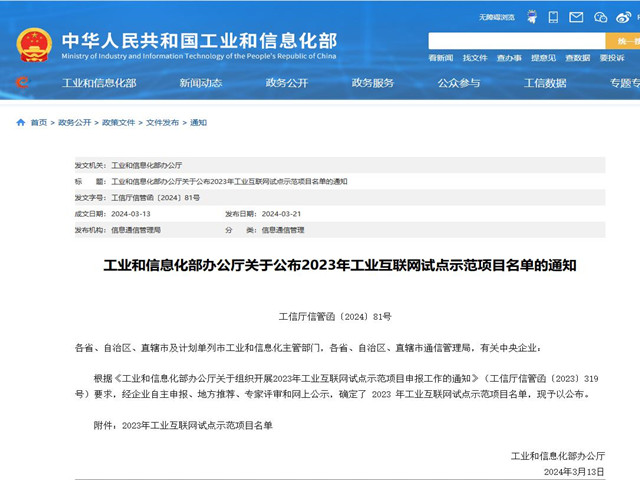
Task: Open the 新闻动态 nav menu
Action: (x=201, y=83)
